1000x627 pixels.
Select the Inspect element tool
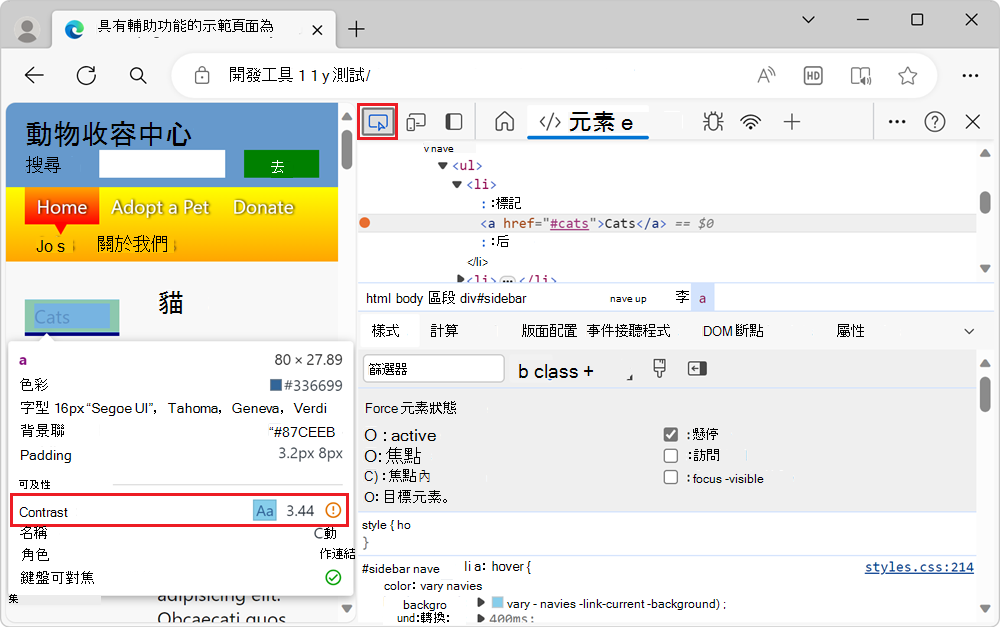coord(377,120)
